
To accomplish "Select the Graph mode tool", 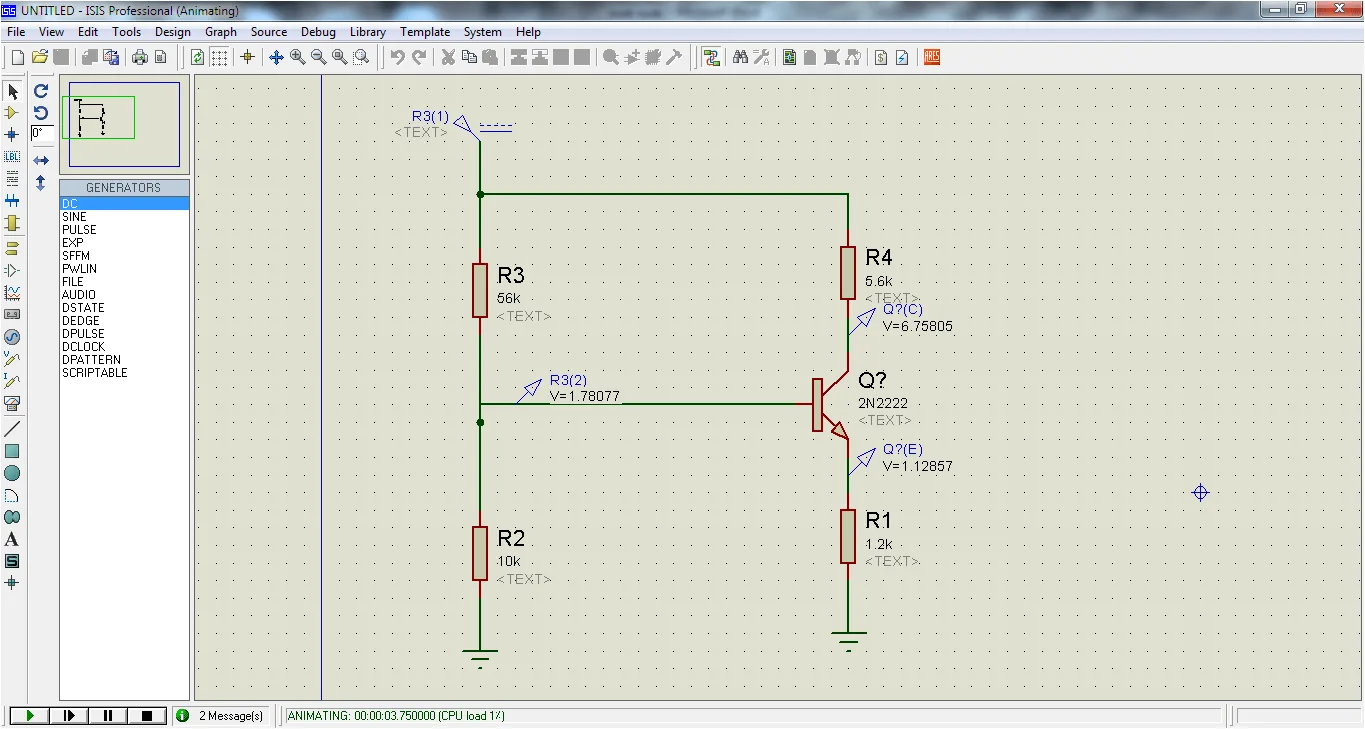I will 13,292.
